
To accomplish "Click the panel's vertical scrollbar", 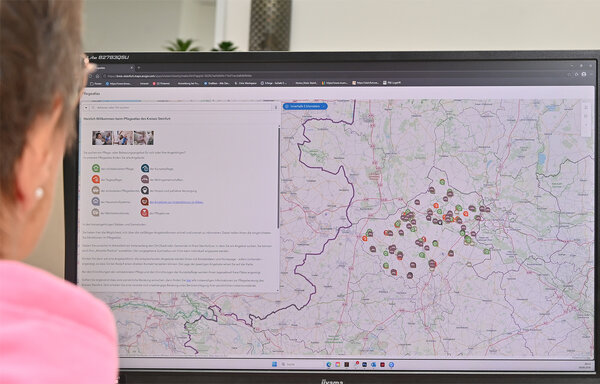I will point(279,178).
